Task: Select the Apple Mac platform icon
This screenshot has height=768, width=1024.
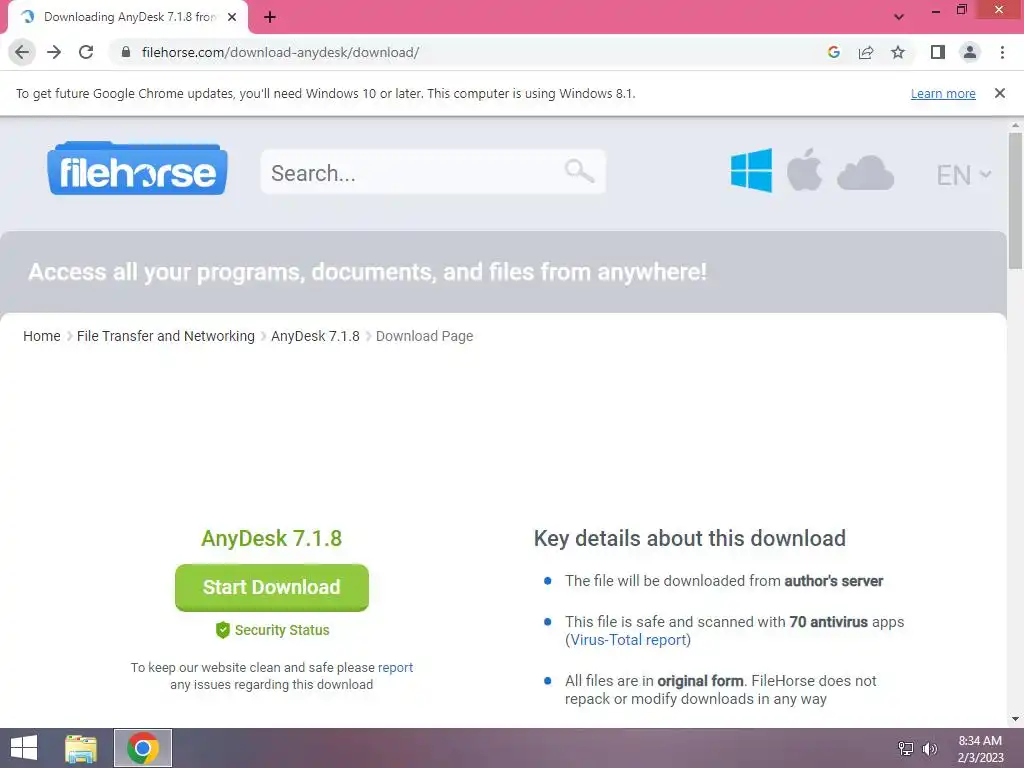Action: point(804,170)
